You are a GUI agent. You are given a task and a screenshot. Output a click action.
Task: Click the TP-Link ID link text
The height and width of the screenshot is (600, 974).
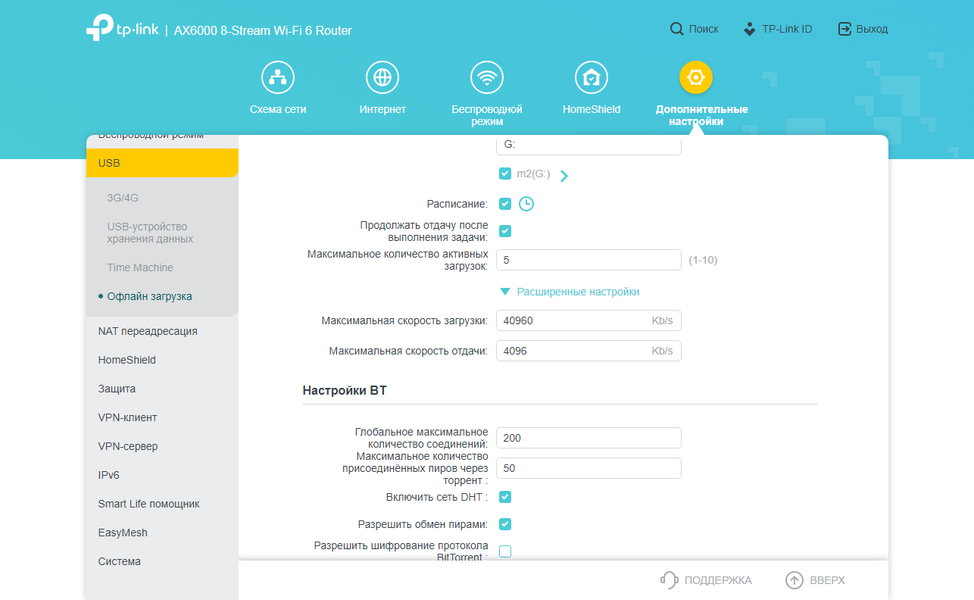pos(787,29)
